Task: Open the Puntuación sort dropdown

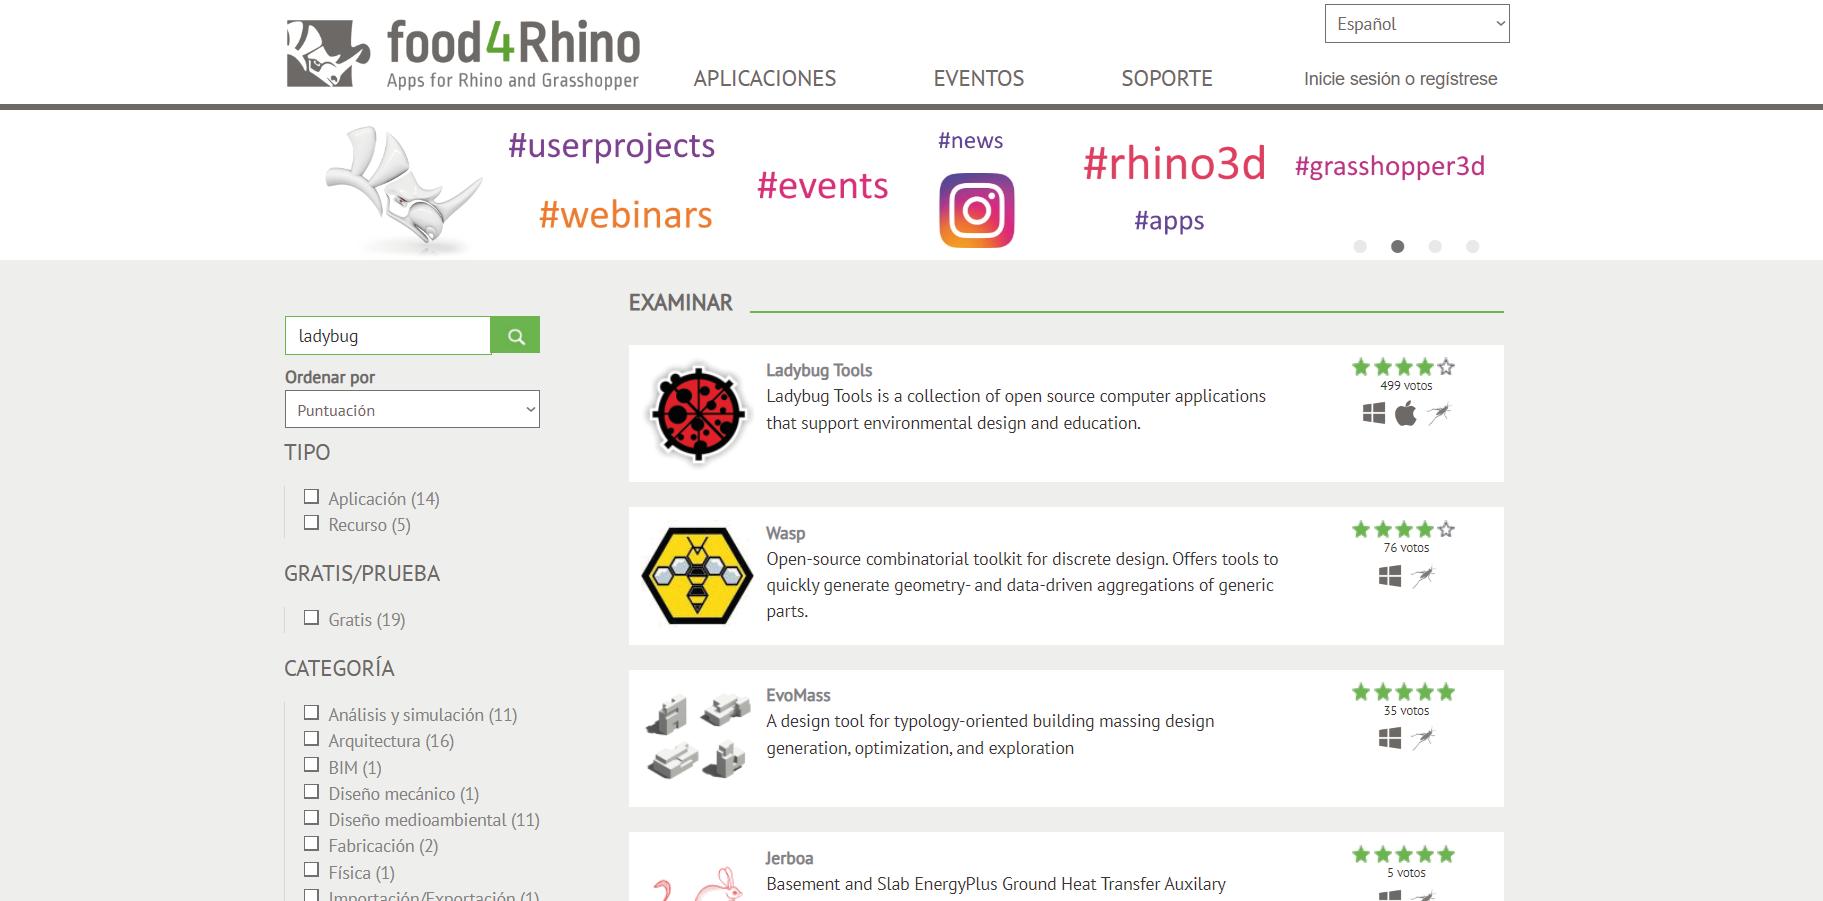Action: [x=412, y=409]
